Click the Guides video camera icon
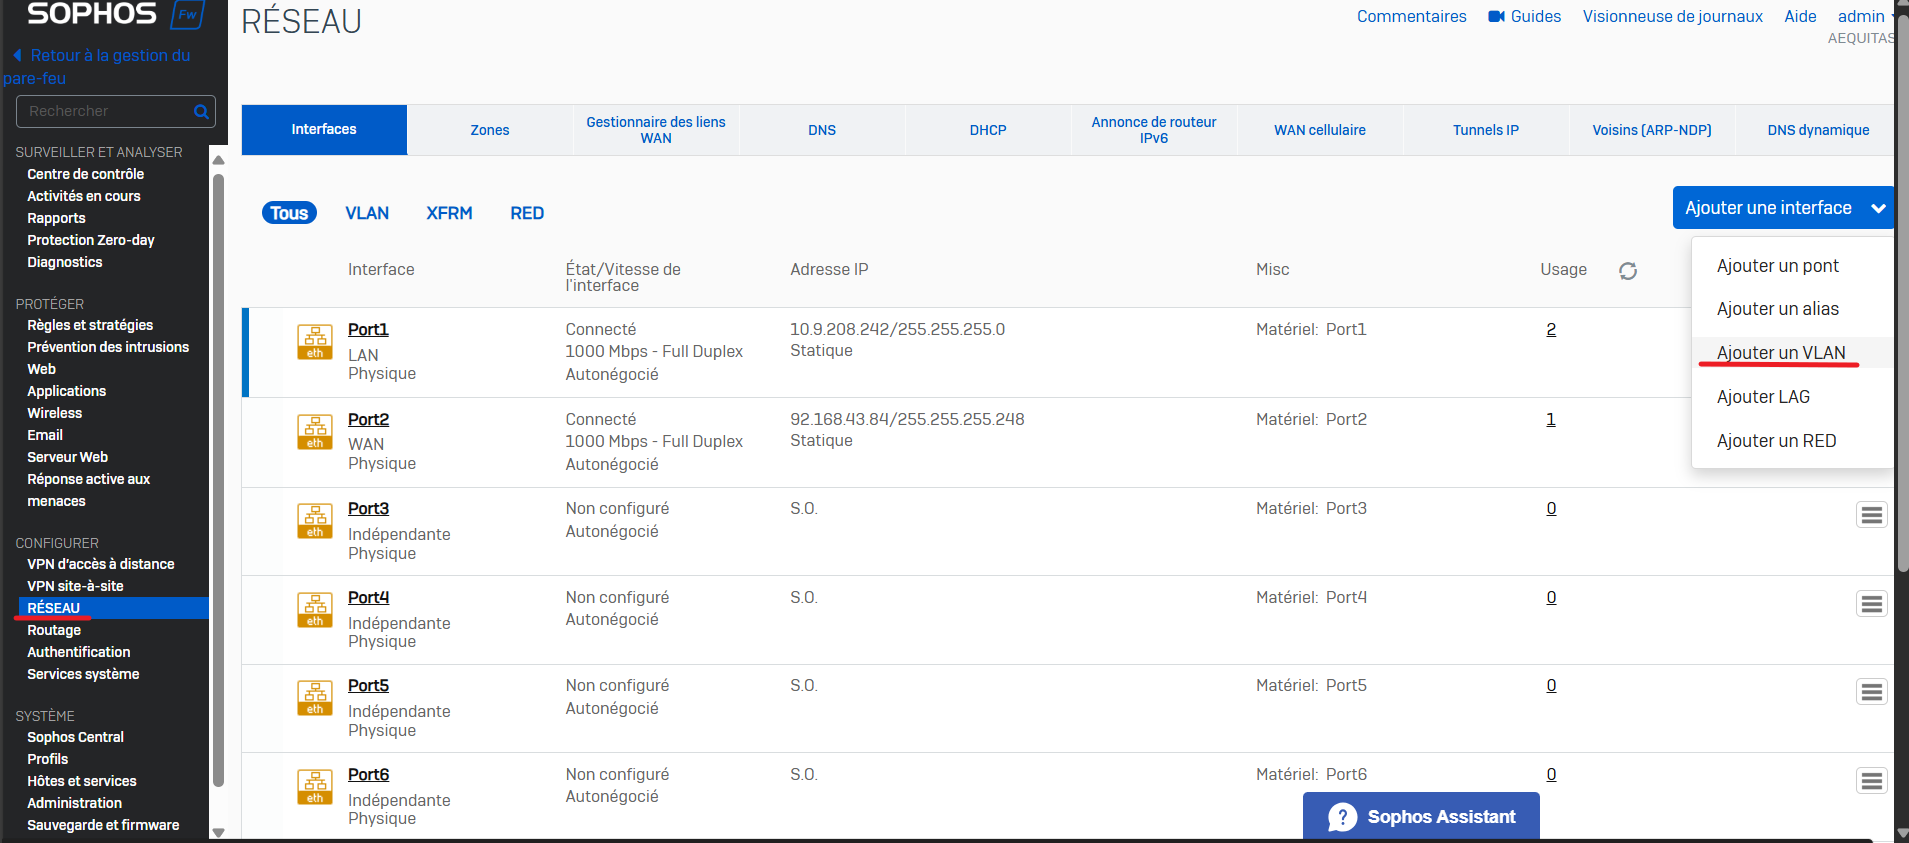Screen dimensions: 1909x843 pyautogui.click(x=1496, y=16)
